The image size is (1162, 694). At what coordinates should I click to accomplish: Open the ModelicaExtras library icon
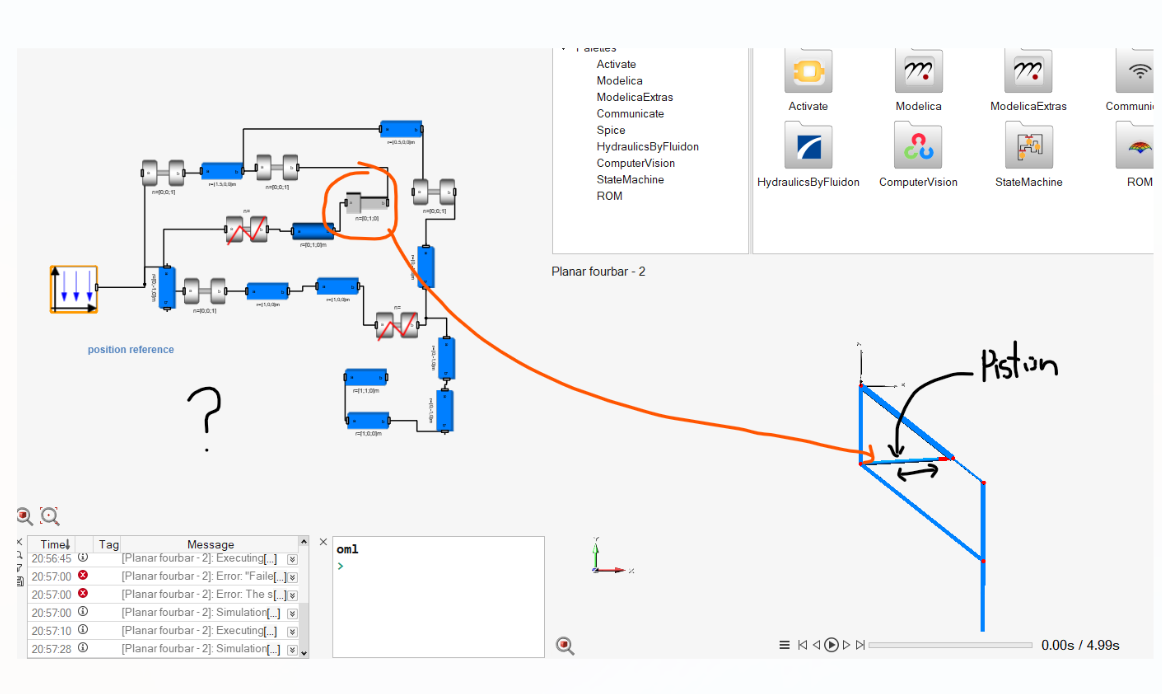pos(1028,71)
